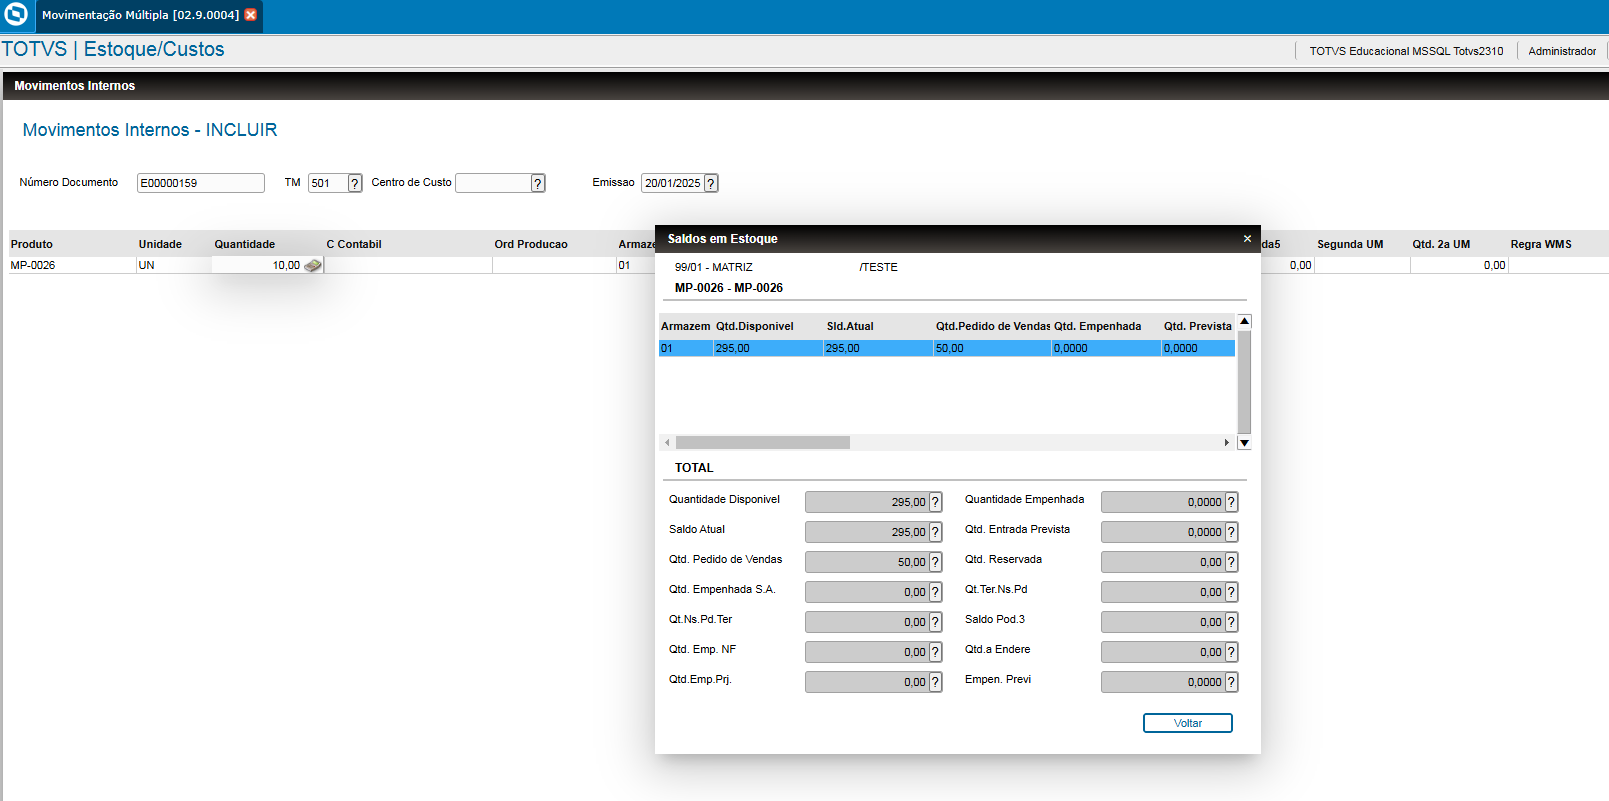This screenshot has height=801, width=1609.
Task: Open help icon for Saldo Pod.3
Action: click(x=1231, y=622)
